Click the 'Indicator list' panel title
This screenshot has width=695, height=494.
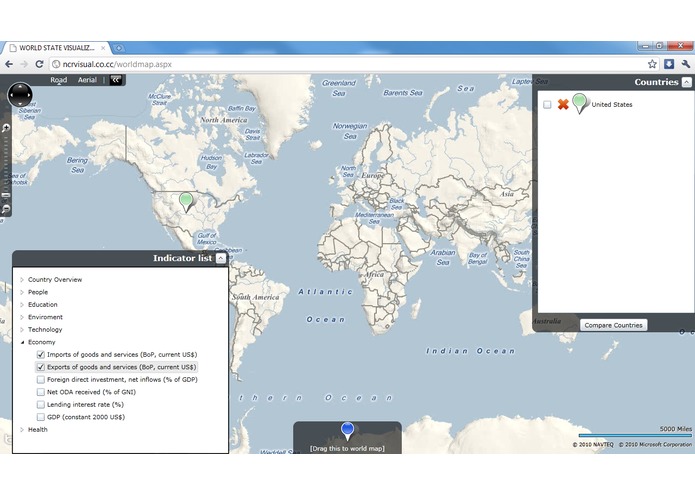183,258
